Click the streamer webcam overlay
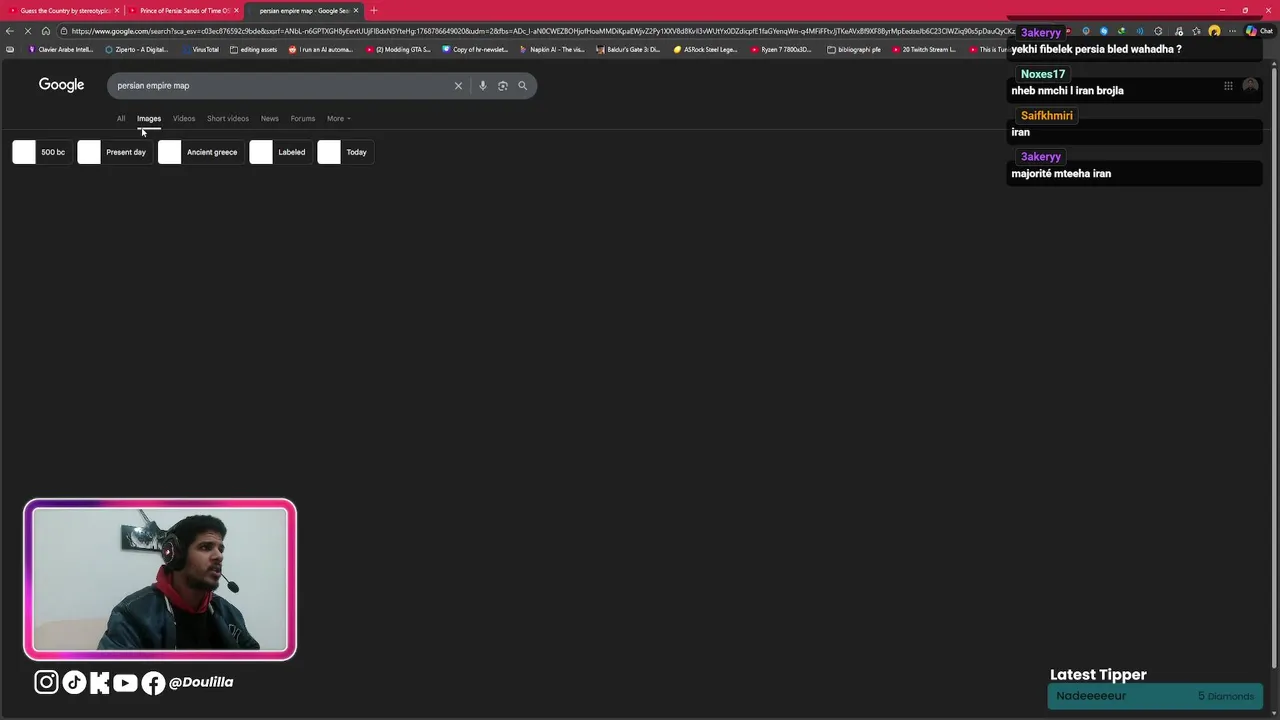This screenshot has height=720, width=1280. (x=160, y=579)
